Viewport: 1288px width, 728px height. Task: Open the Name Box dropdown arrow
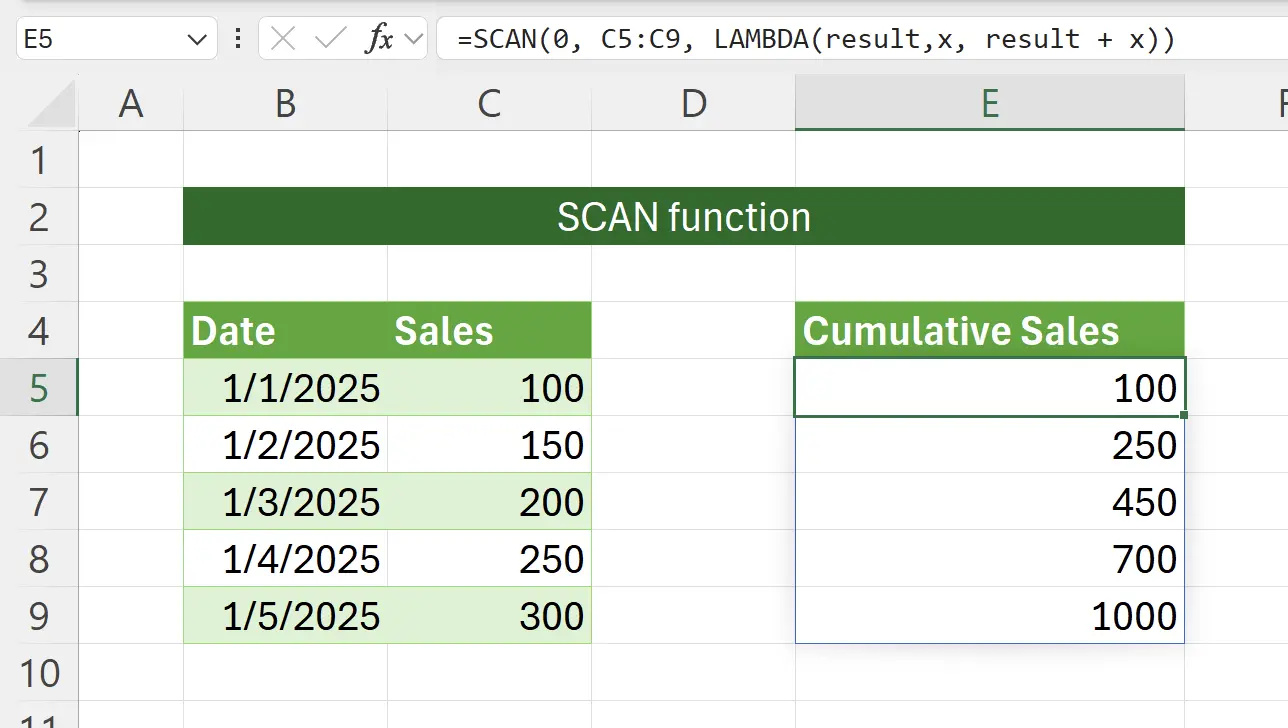point(196,39)
